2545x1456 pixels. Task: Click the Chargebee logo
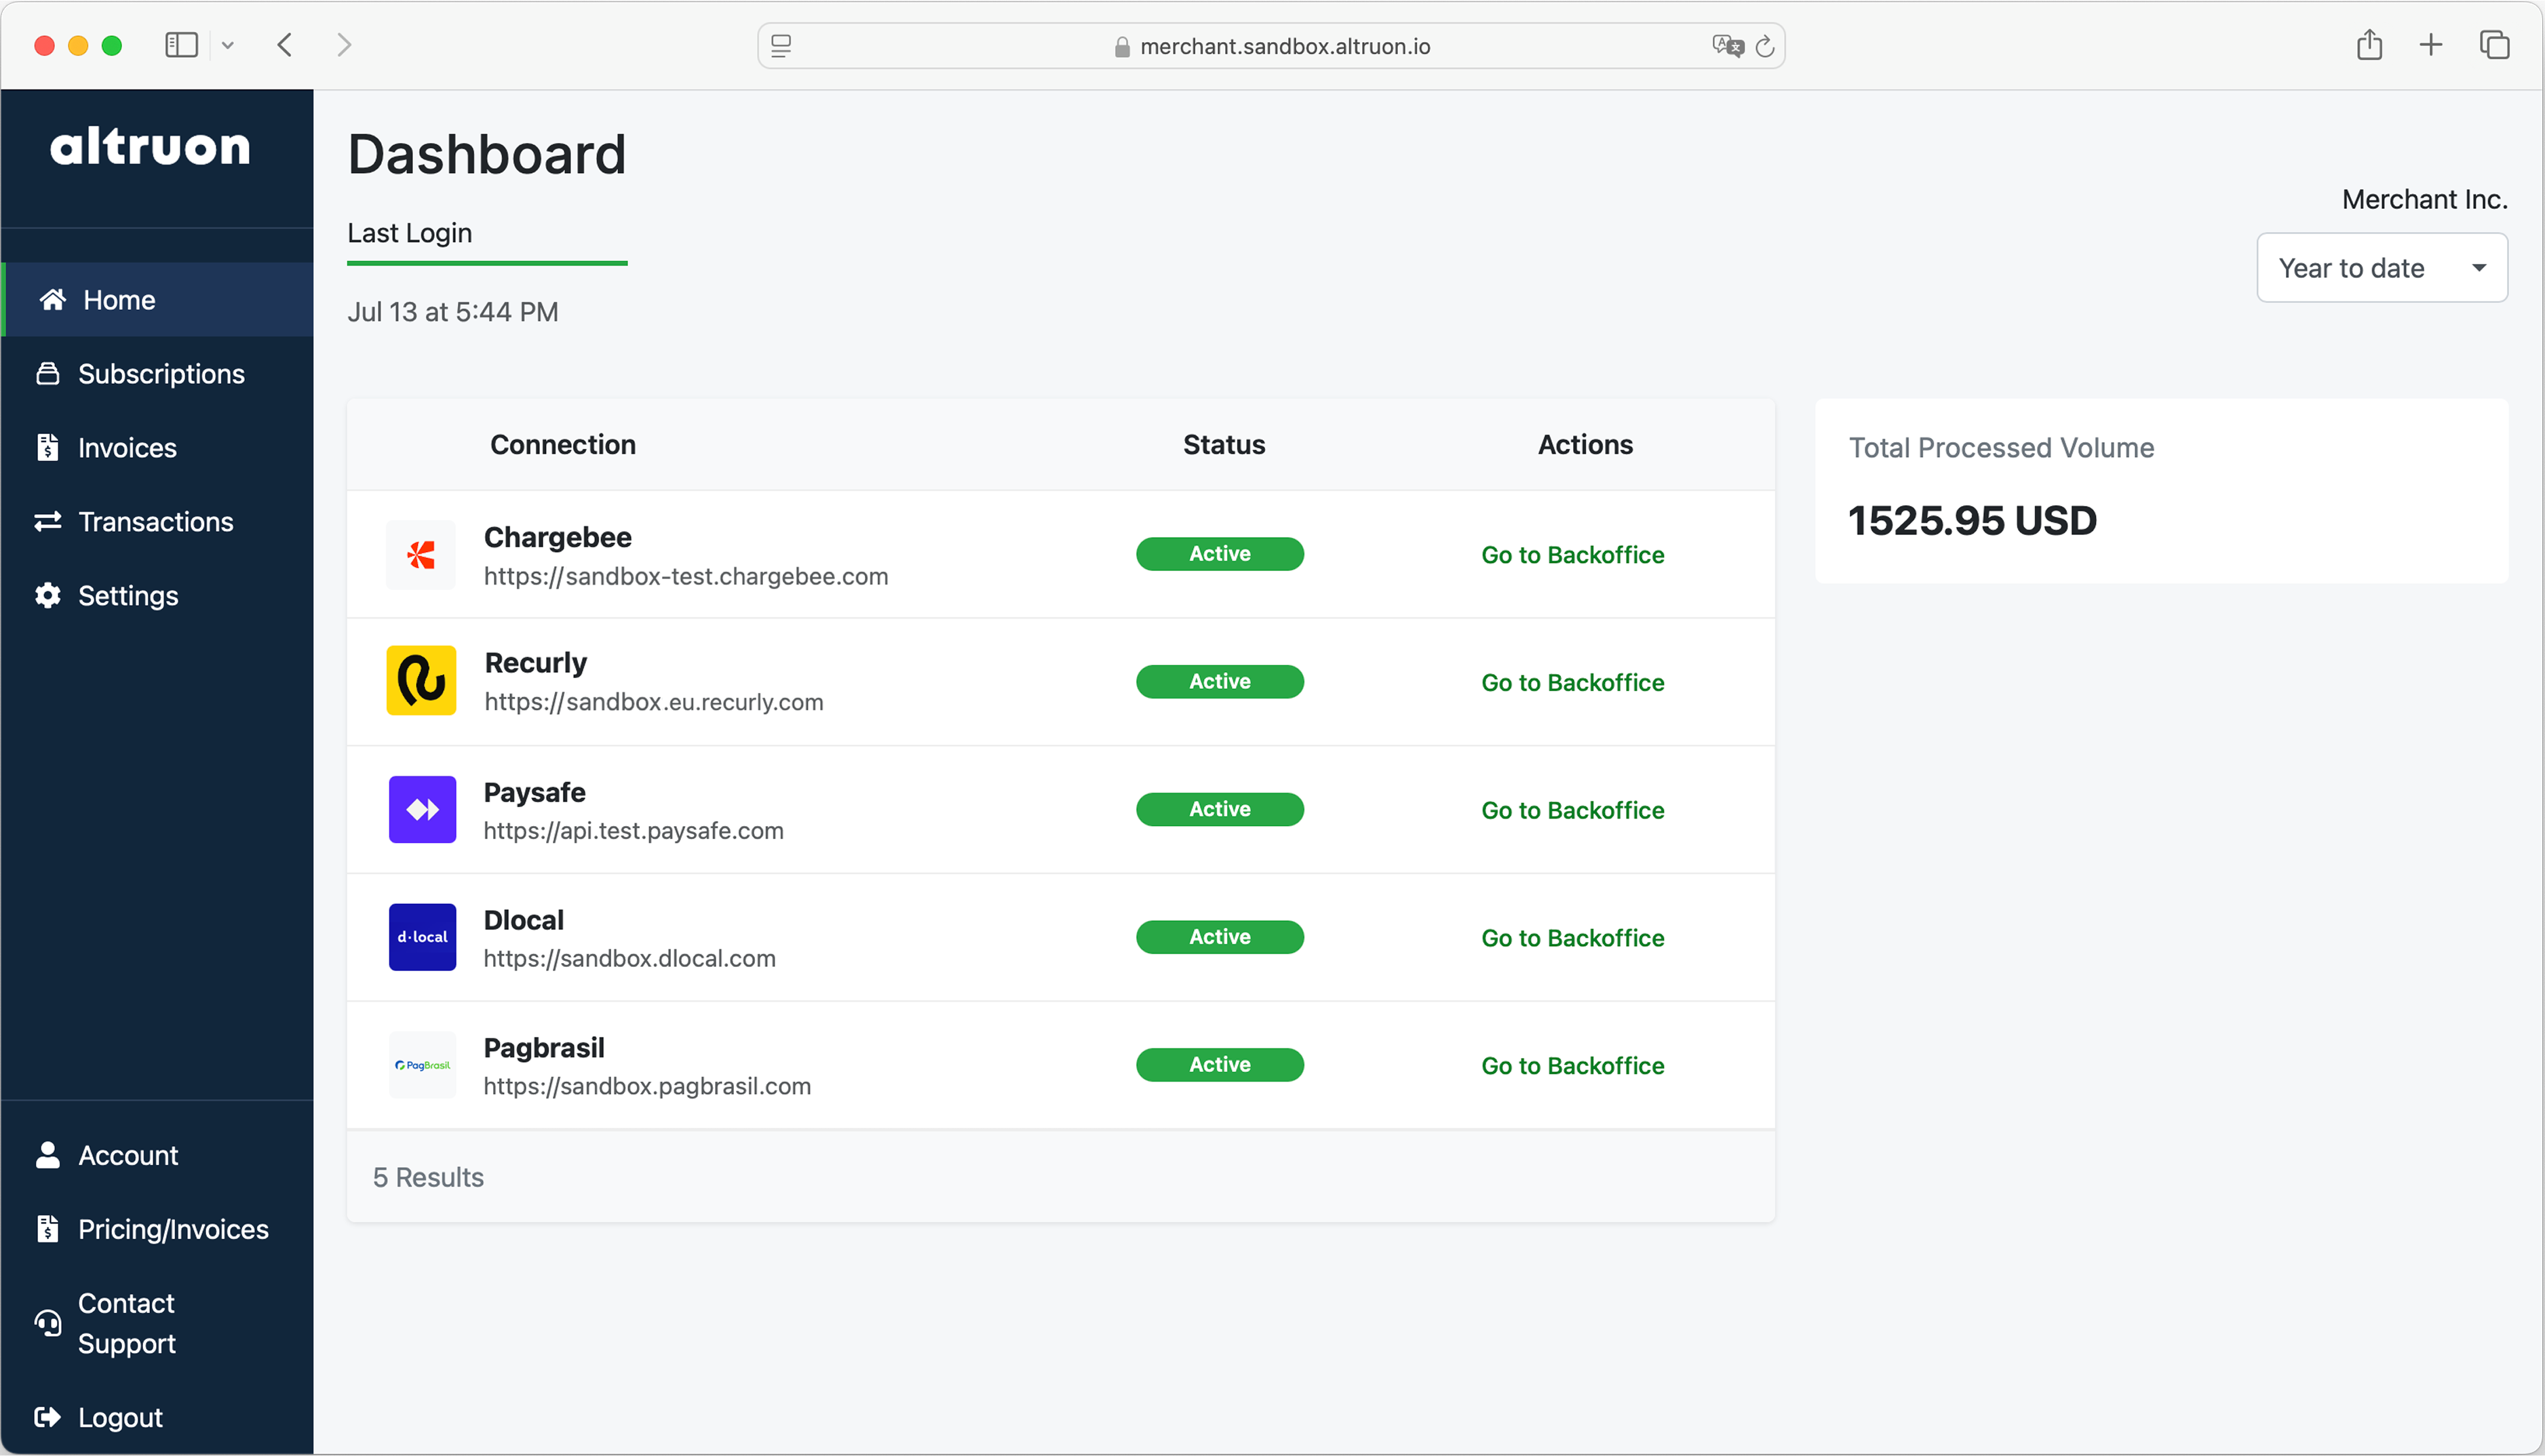421,555
